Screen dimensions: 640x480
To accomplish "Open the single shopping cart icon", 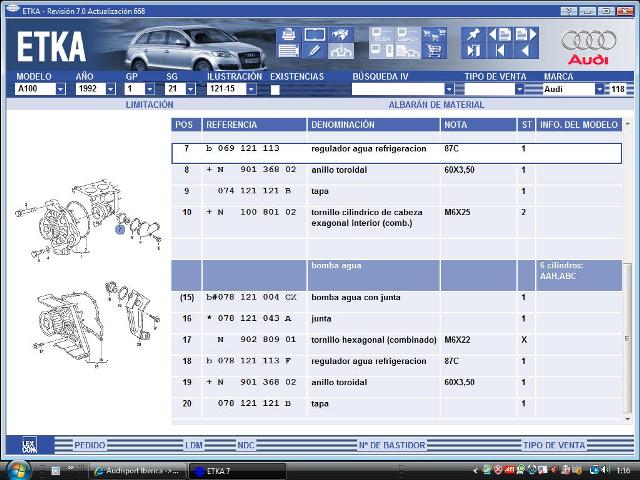I will [434, 51].
